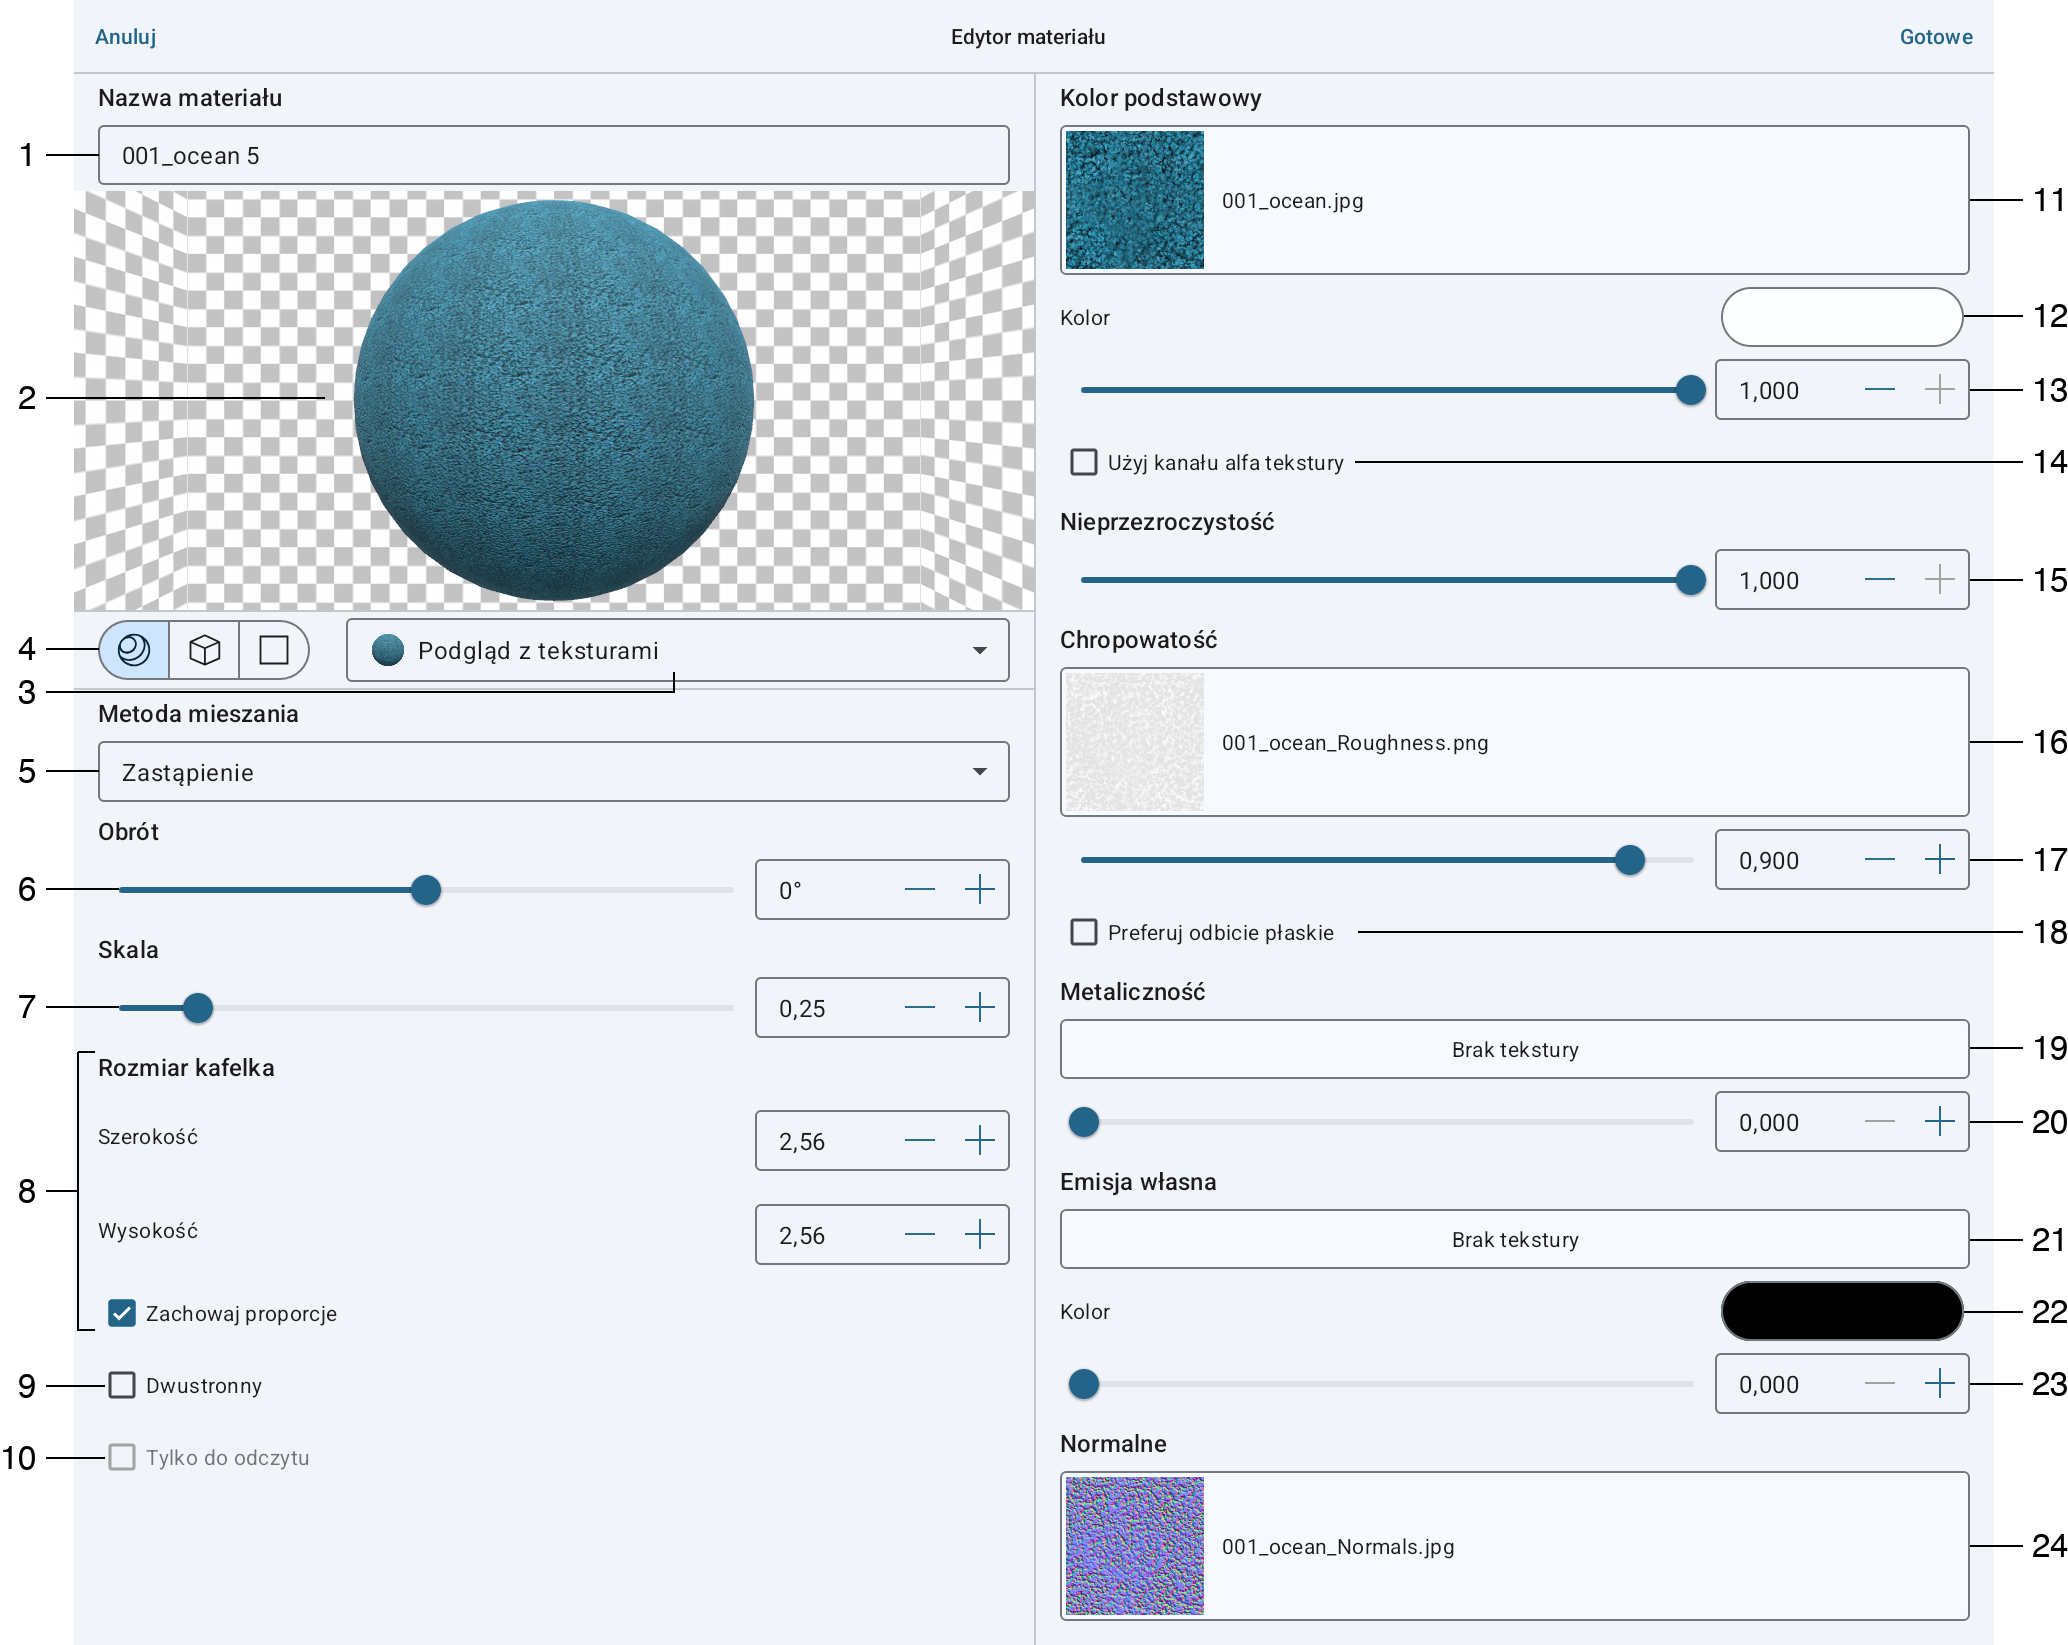
Task: Select the cube preview shape icon
Action: pyautogui.click(x=204, y=650)
